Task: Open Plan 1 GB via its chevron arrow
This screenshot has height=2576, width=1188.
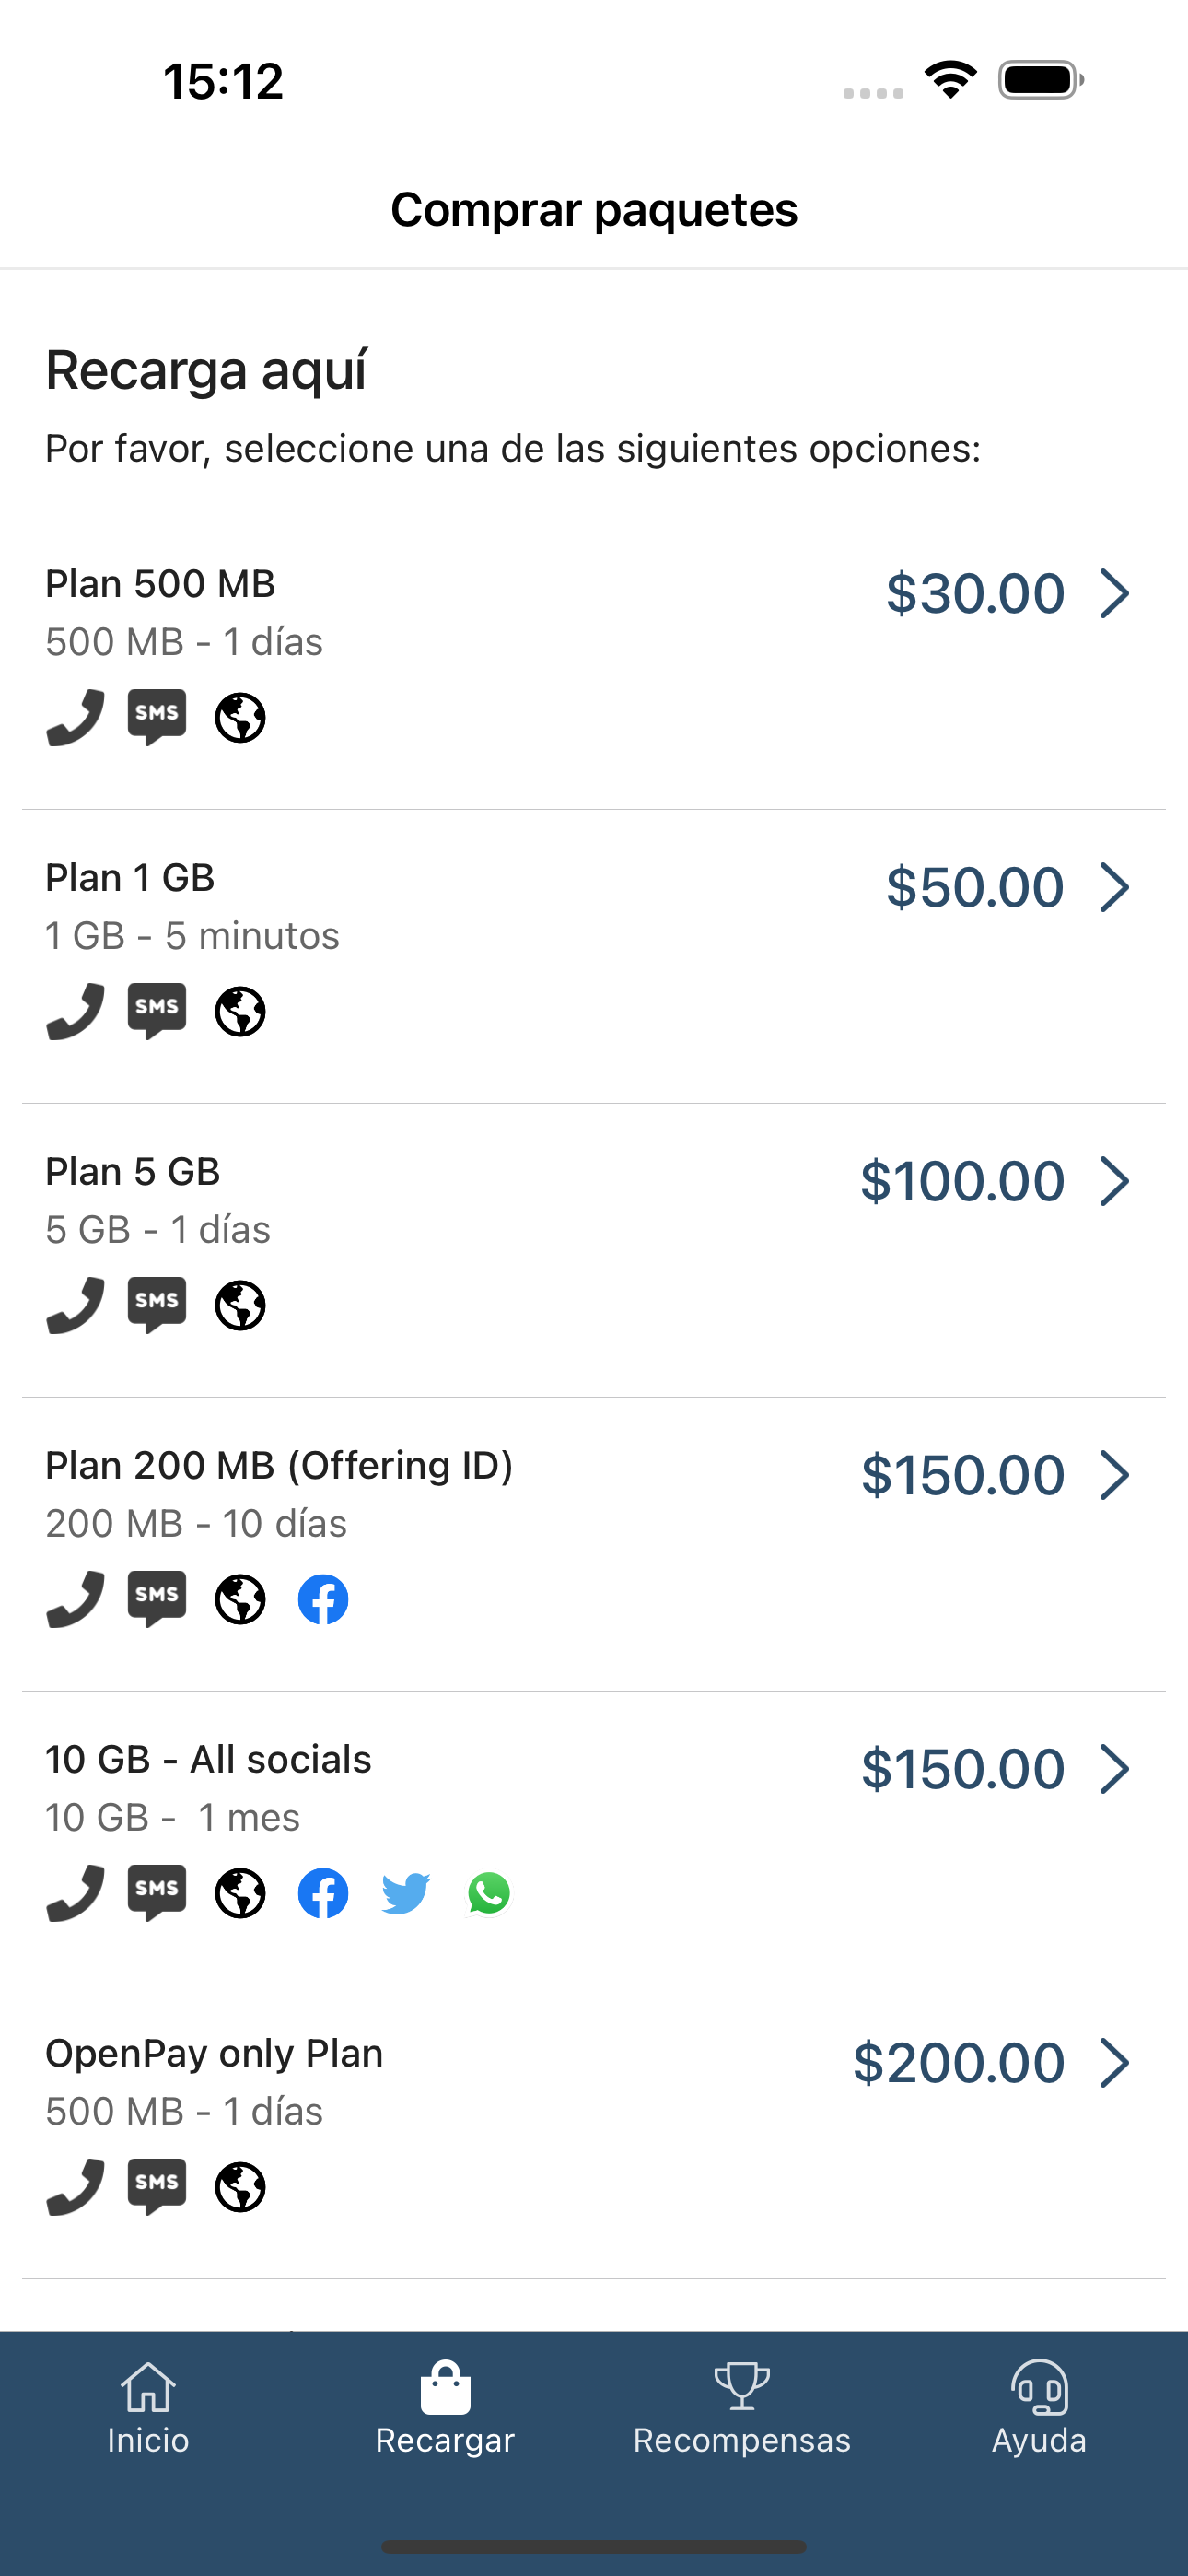Action: click(x=1114, y=887)
